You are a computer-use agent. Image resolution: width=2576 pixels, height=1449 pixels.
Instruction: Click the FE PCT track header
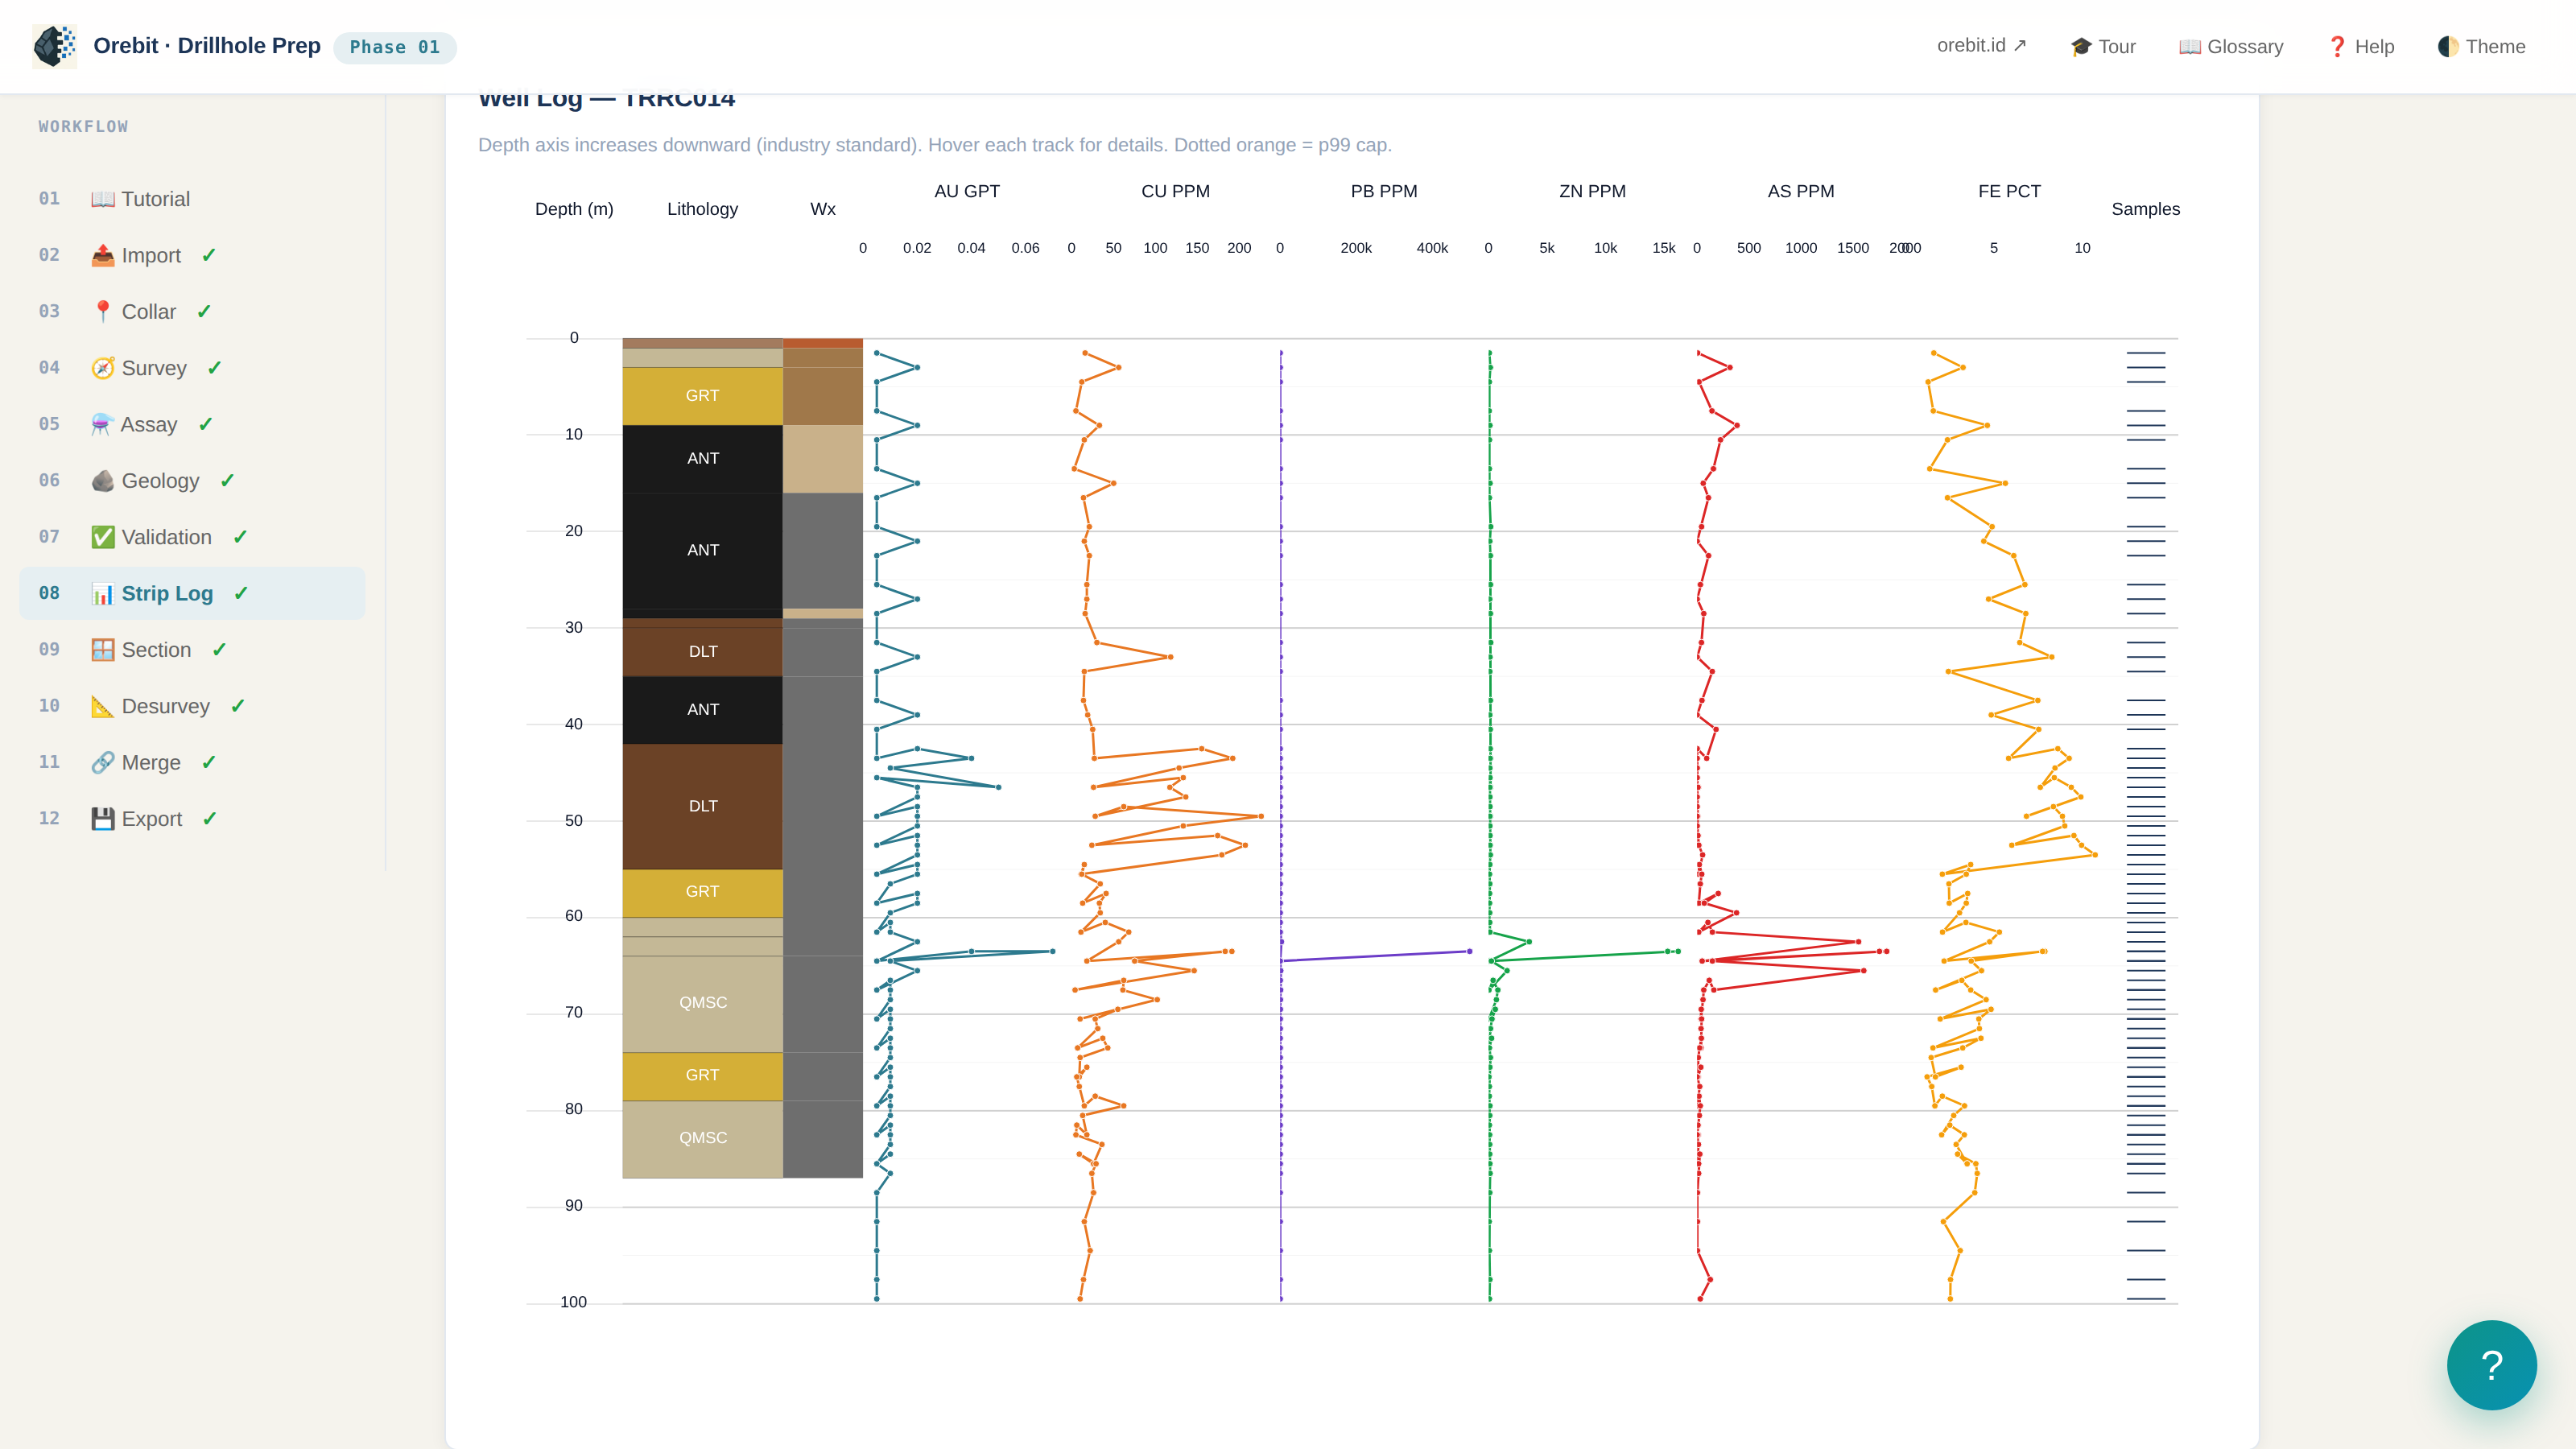(2009, 191)
